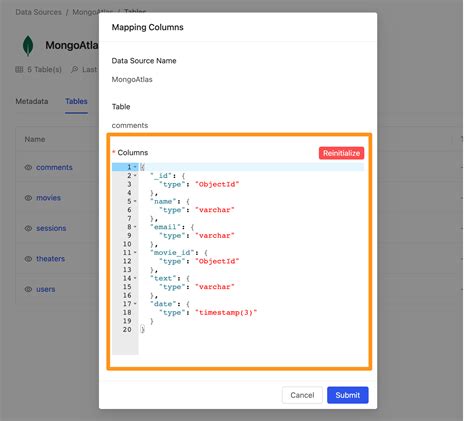
Task: Go to Data Sources breadcrumb
Action: pyautogui.click(x=38, y=12)
